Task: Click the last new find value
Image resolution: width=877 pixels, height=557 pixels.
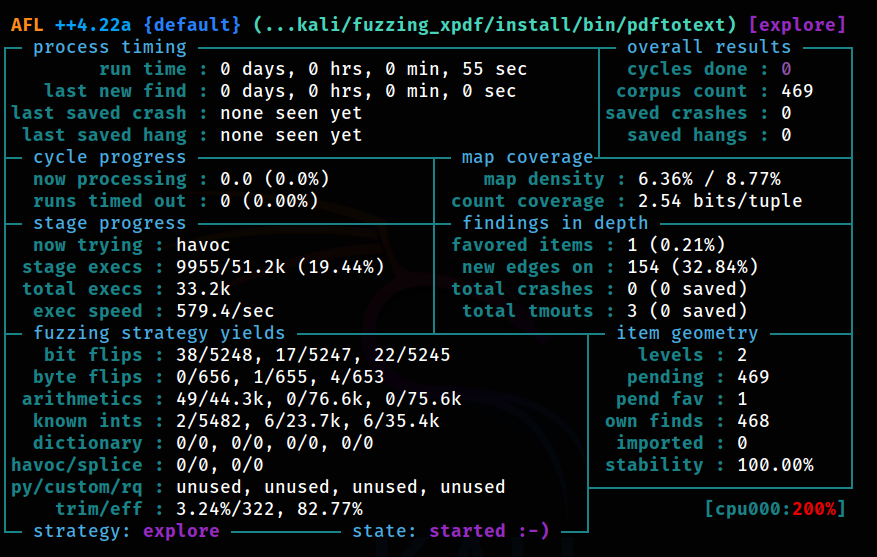Action: pos(368,91)
